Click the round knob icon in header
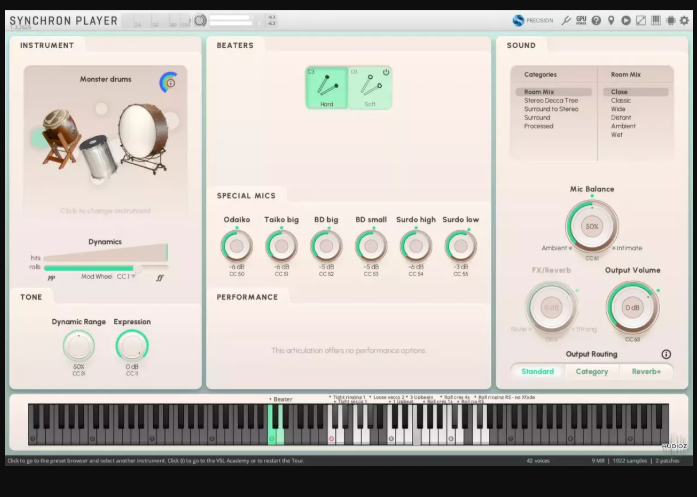Viewport: 697px width, 497px height. point(200,20)
